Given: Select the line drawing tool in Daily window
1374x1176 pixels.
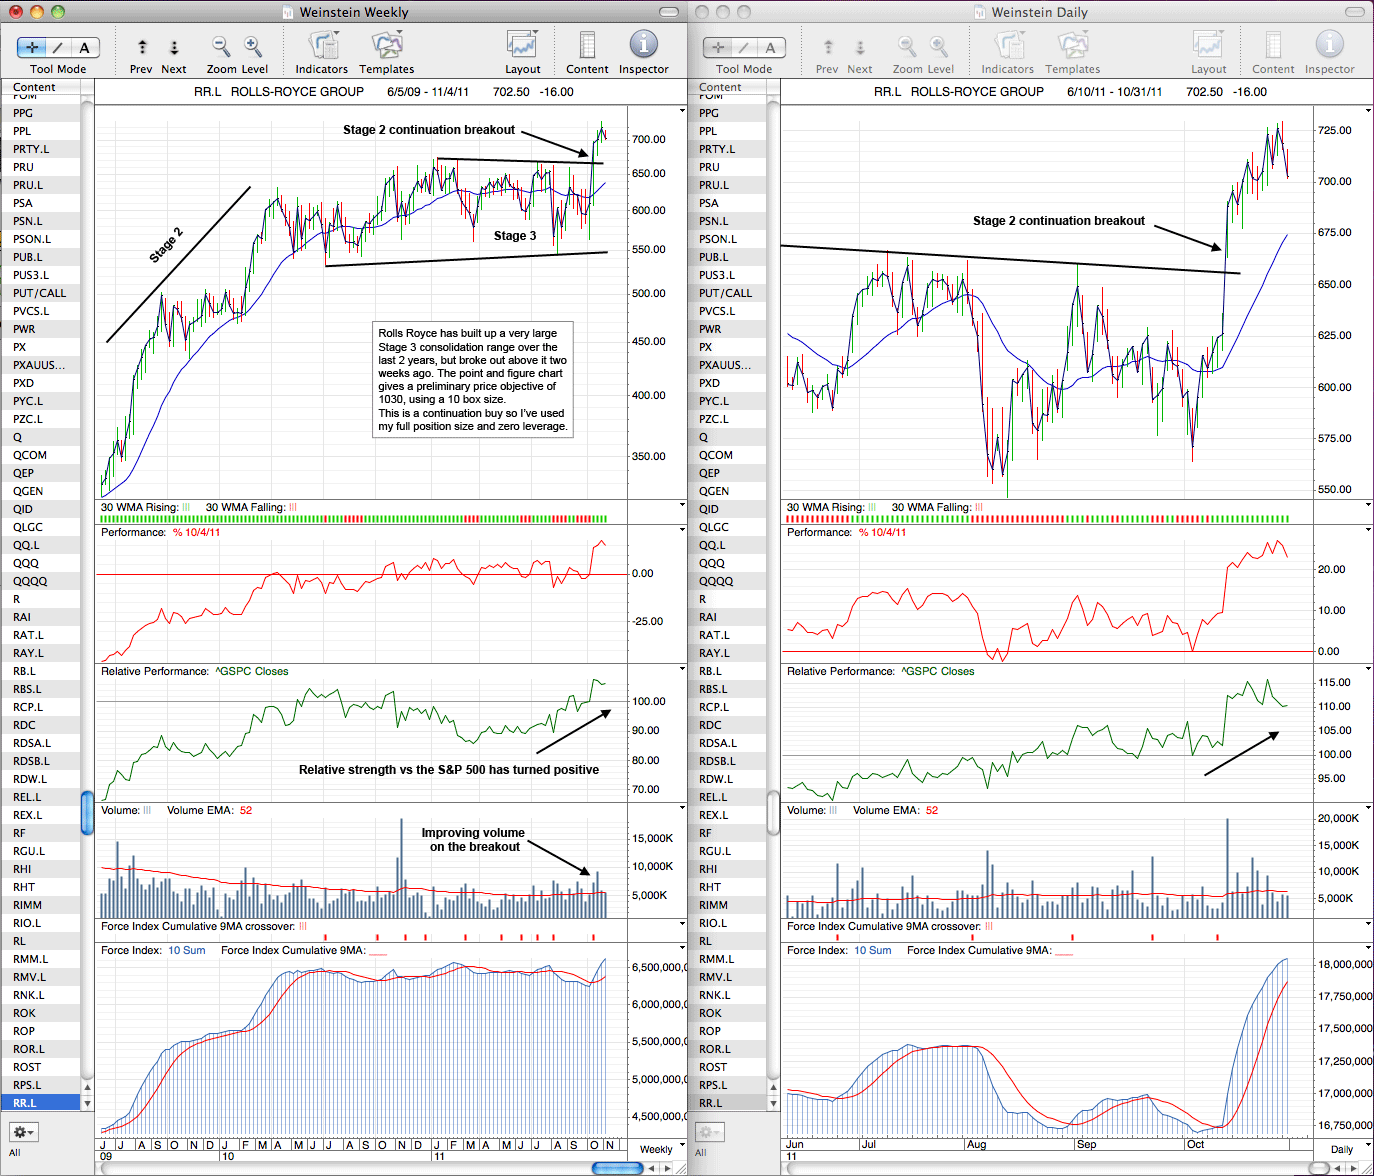Looking at the screenshot, I should tap(745, 47).
